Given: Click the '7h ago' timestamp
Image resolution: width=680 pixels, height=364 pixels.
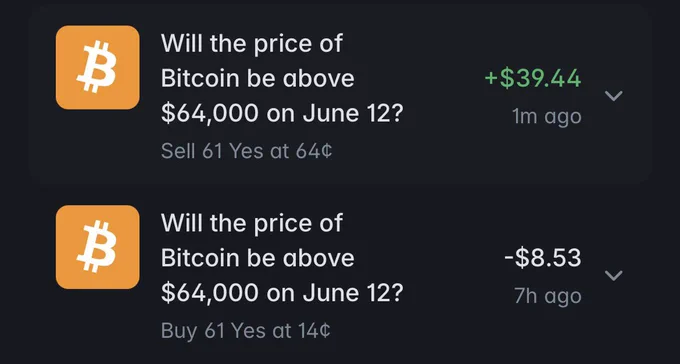Looking at the screenshot, I should (x=548, y=297).
